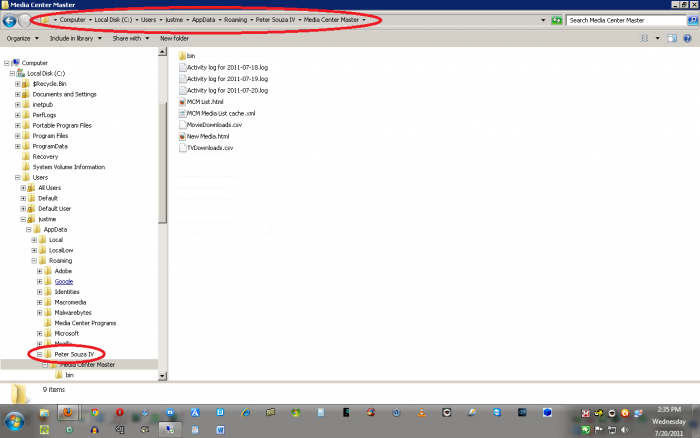The height and width of the screenshot is (438, 700).
Task: Click the bin folder icon in file list
Action: pyautogui.click(x=182, y=56)
